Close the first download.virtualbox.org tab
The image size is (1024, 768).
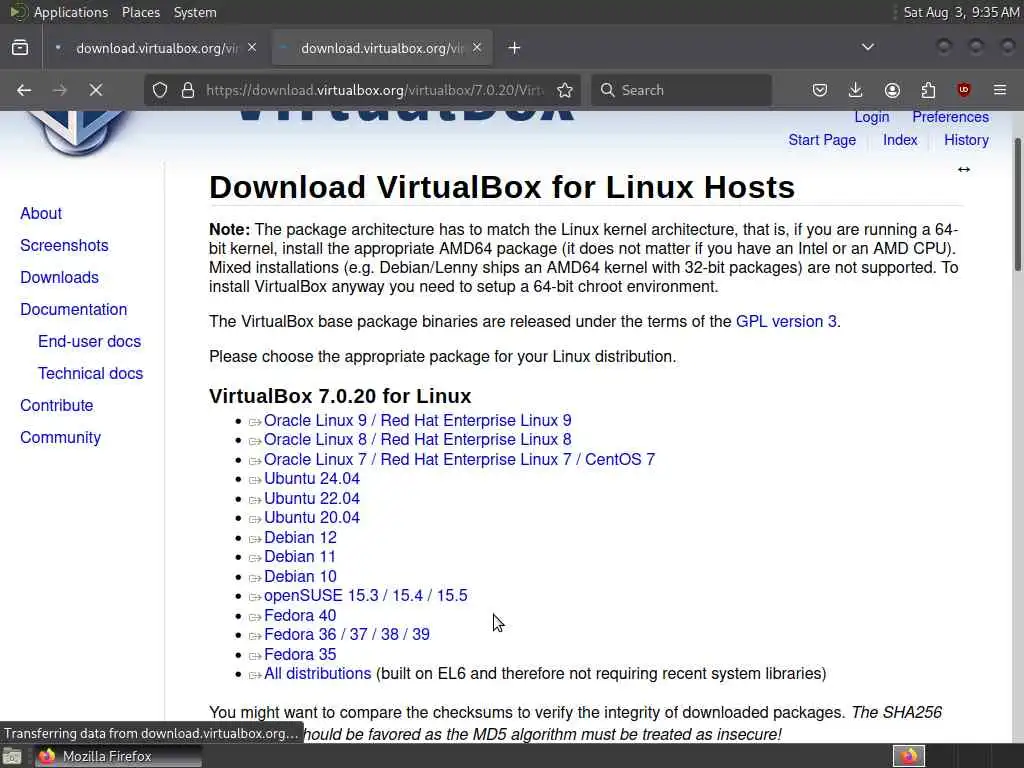pyautogui.click(x=252, y=48)
